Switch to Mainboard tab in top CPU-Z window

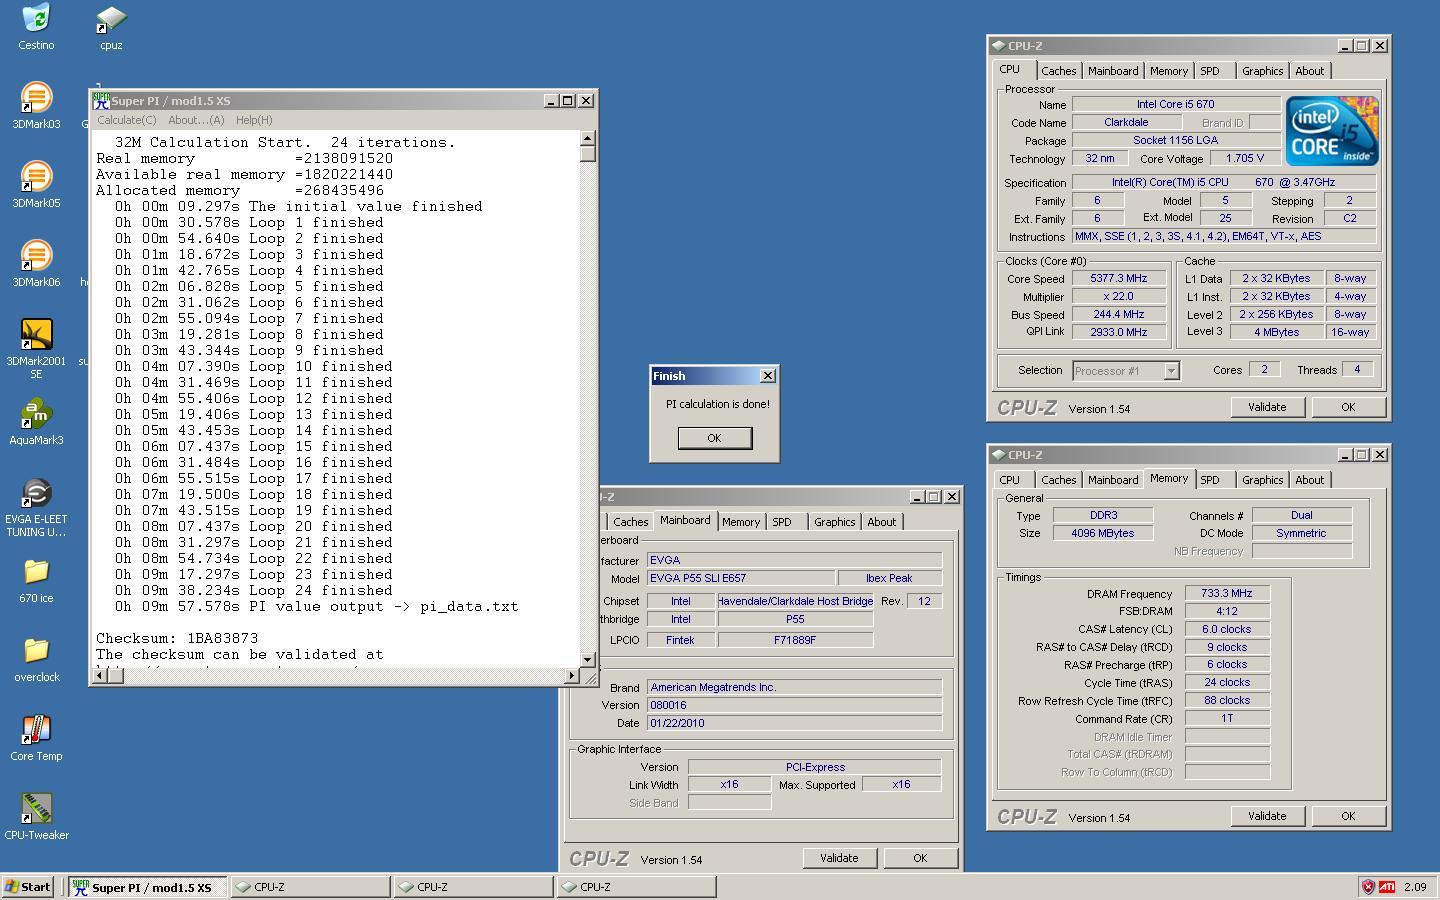[1113, 71]
